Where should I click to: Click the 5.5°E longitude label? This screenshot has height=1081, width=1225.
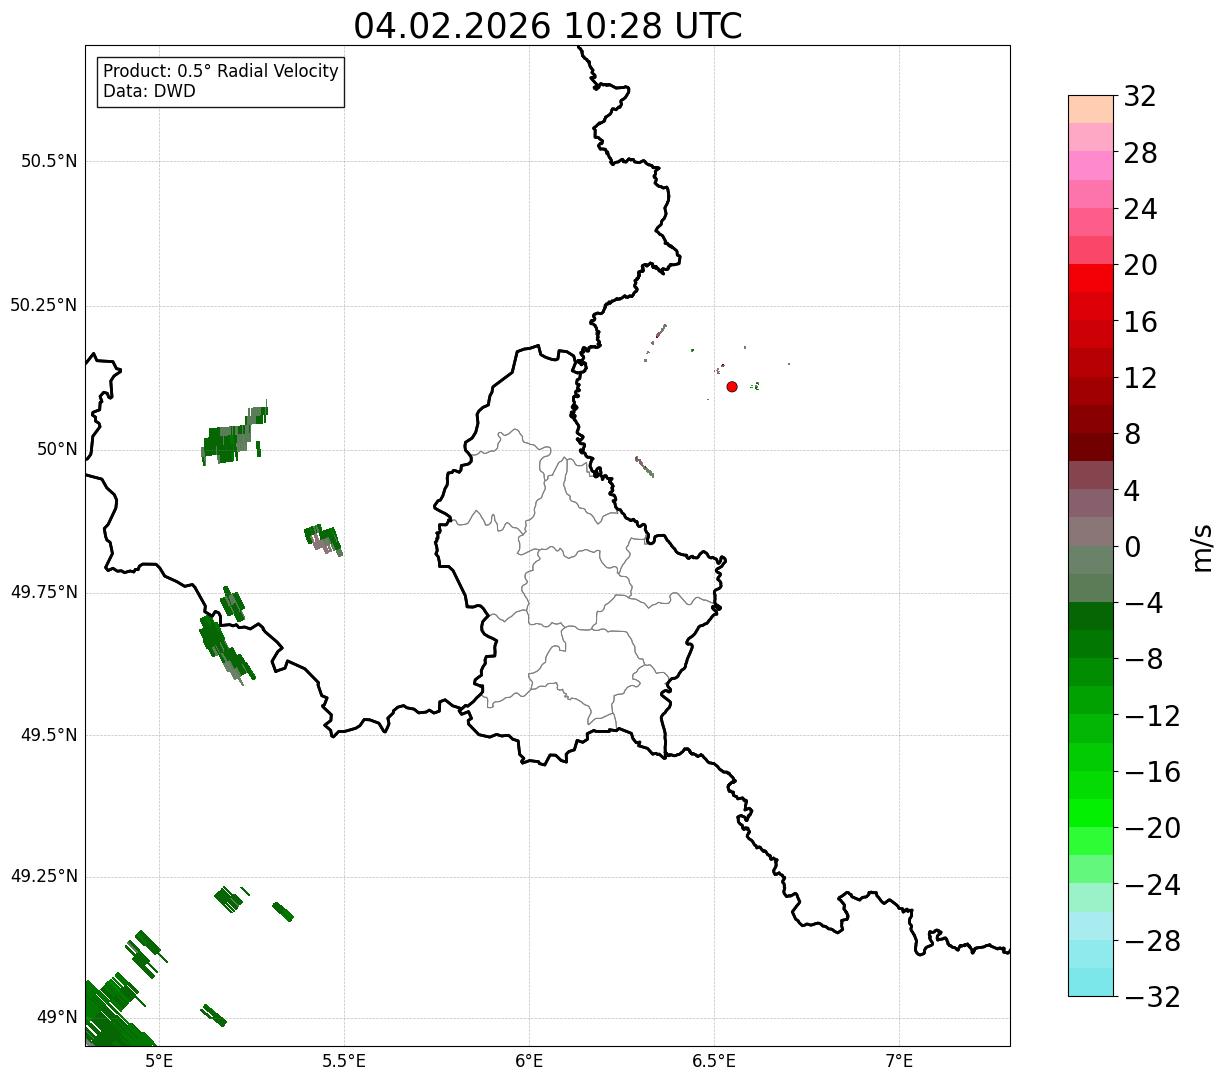344,1061
